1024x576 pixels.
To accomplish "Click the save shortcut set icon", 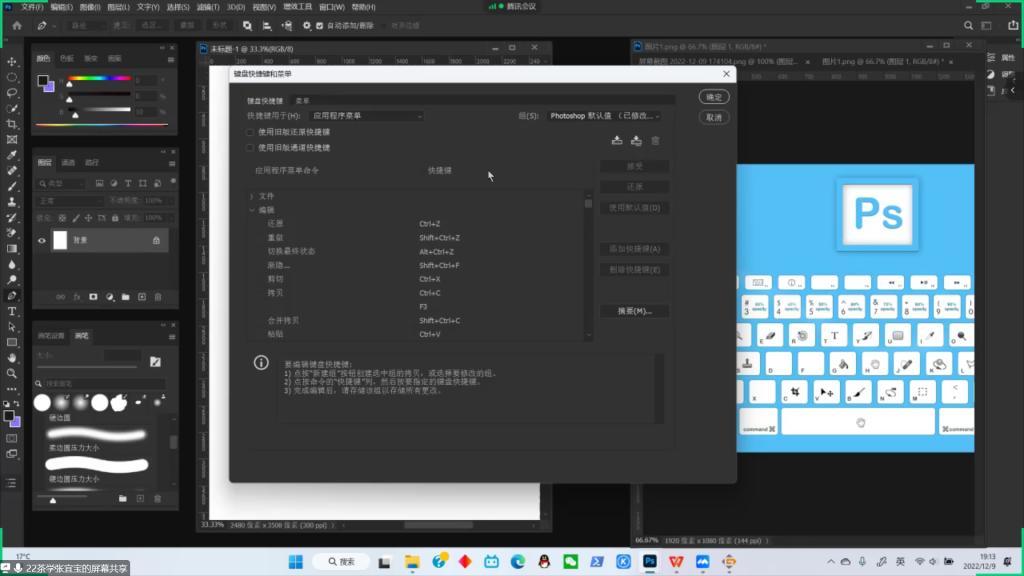I will (x=617, y=141).
